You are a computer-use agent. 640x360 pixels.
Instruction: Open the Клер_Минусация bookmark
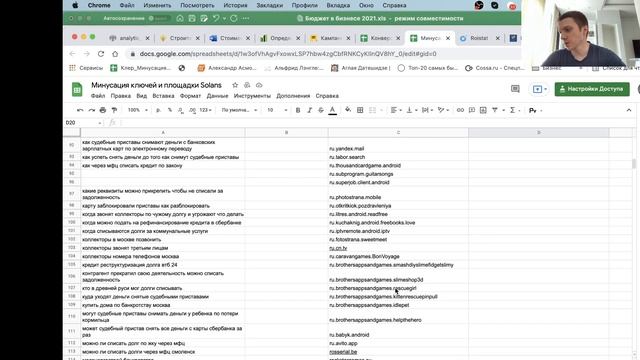tap(141, 68)
